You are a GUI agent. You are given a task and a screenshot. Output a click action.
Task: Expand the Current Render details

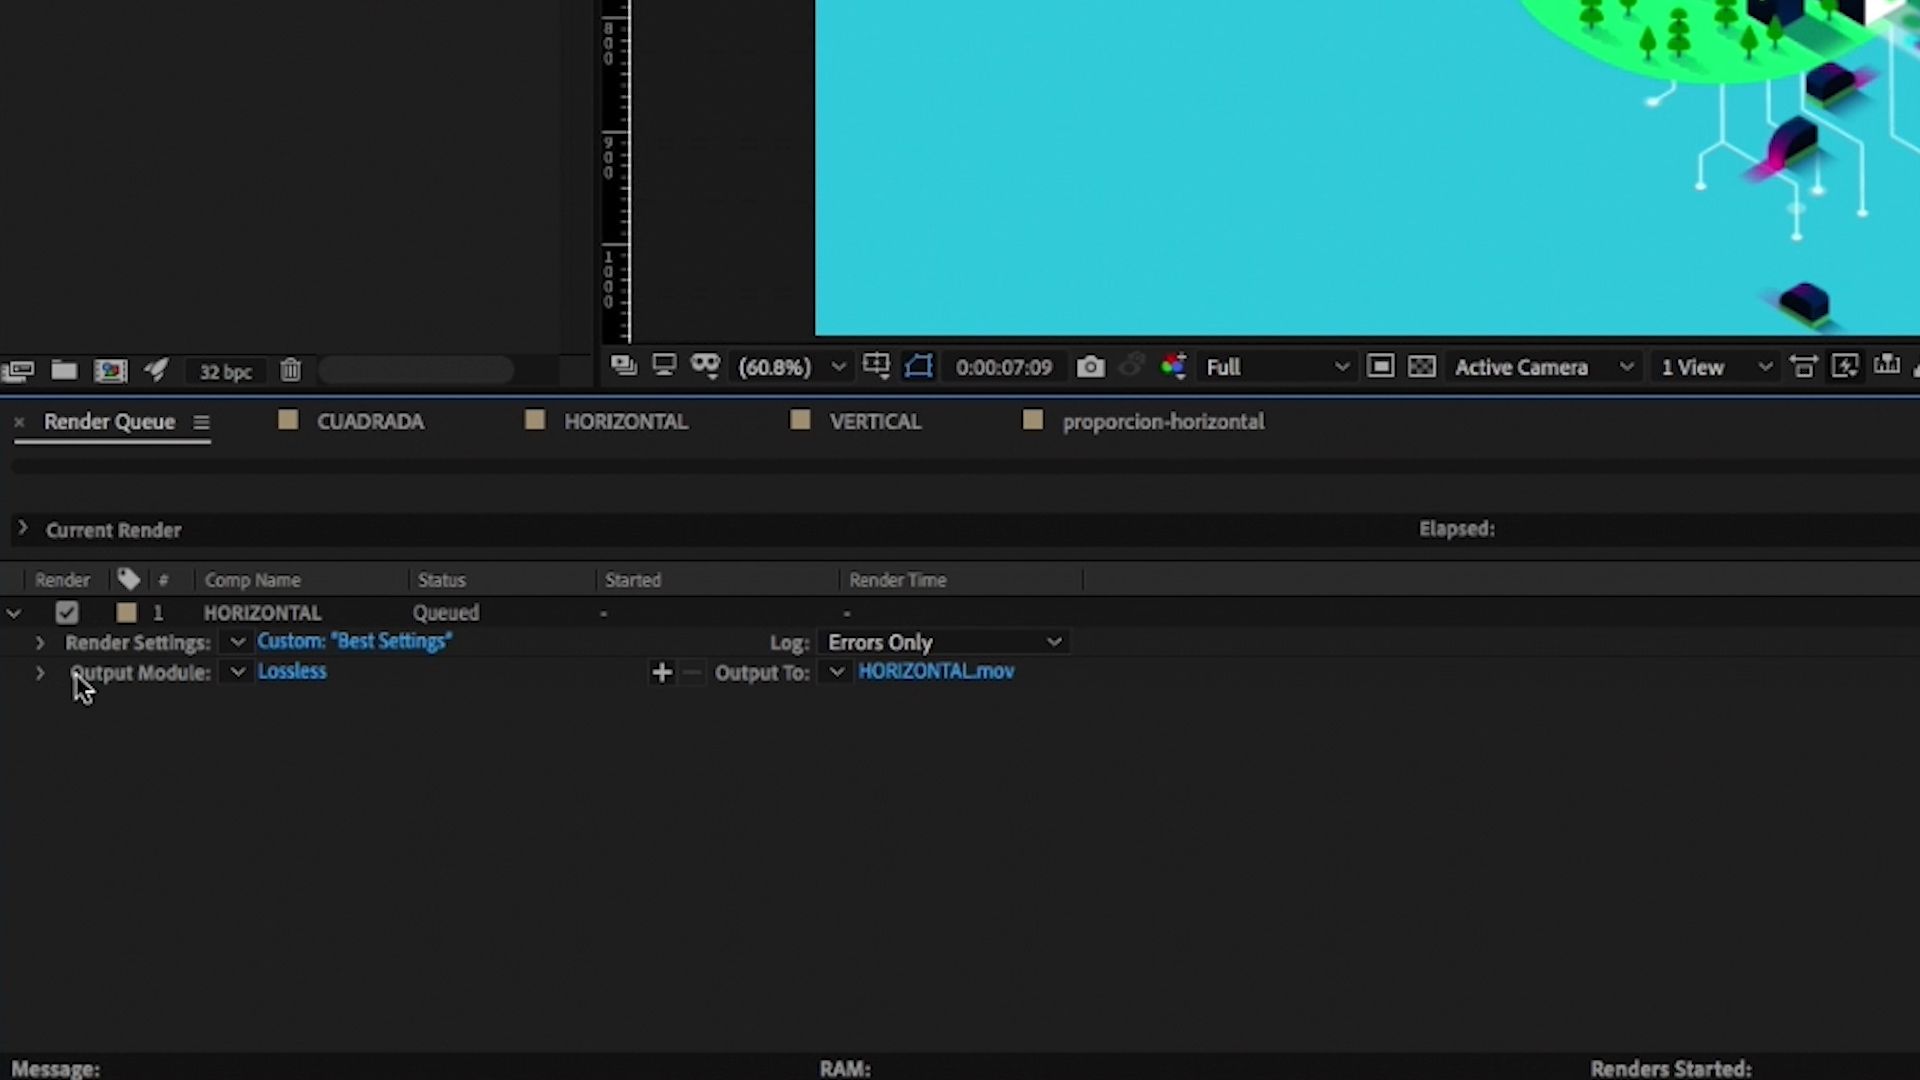tap(23, 528)
